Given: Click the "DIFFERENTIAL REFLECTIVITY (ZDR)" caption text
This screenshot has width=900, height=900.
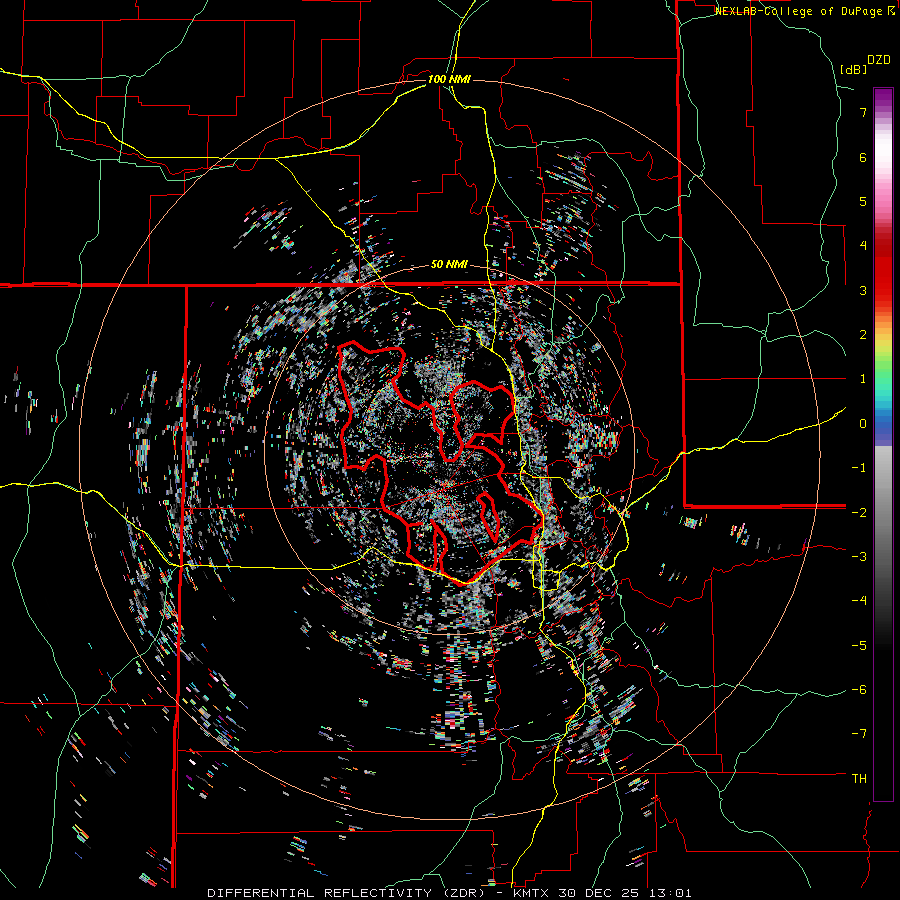Looking at the screenshot, I should 347,893.
